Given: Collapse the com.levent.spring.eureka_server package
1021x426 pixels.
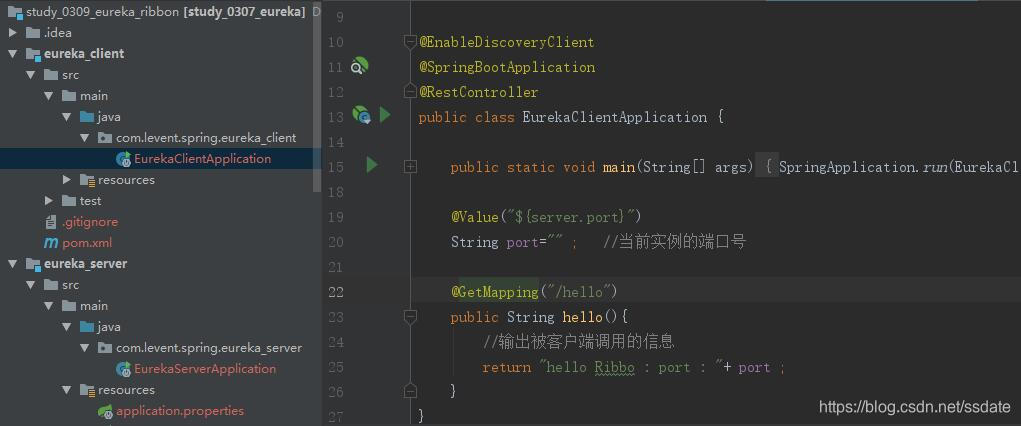Looking at the screenshot, I should (85, 348).
